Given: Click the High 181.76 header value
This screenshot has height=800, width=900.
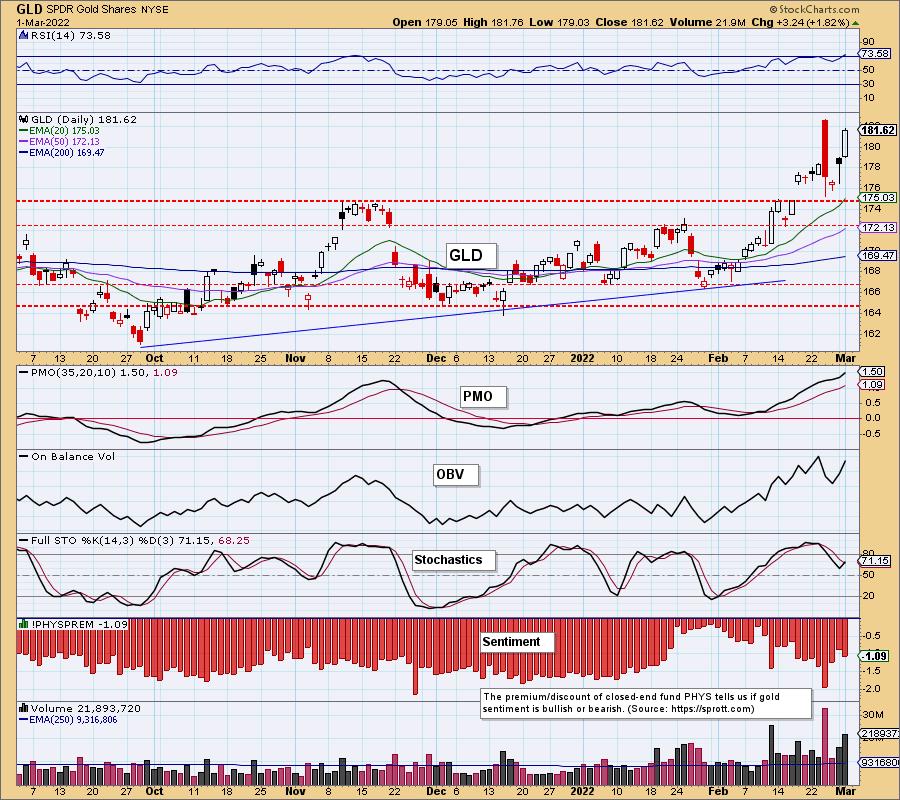Looking at the screenshot, I should point(493,22).
